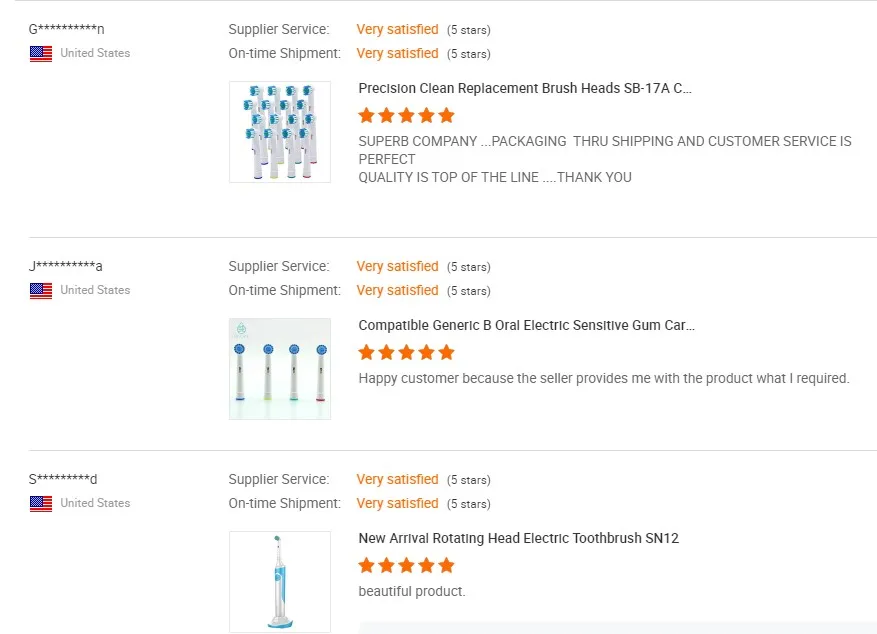Click star rating under Precision Clean Replacement Brush Heads

[x=406, y=115]
